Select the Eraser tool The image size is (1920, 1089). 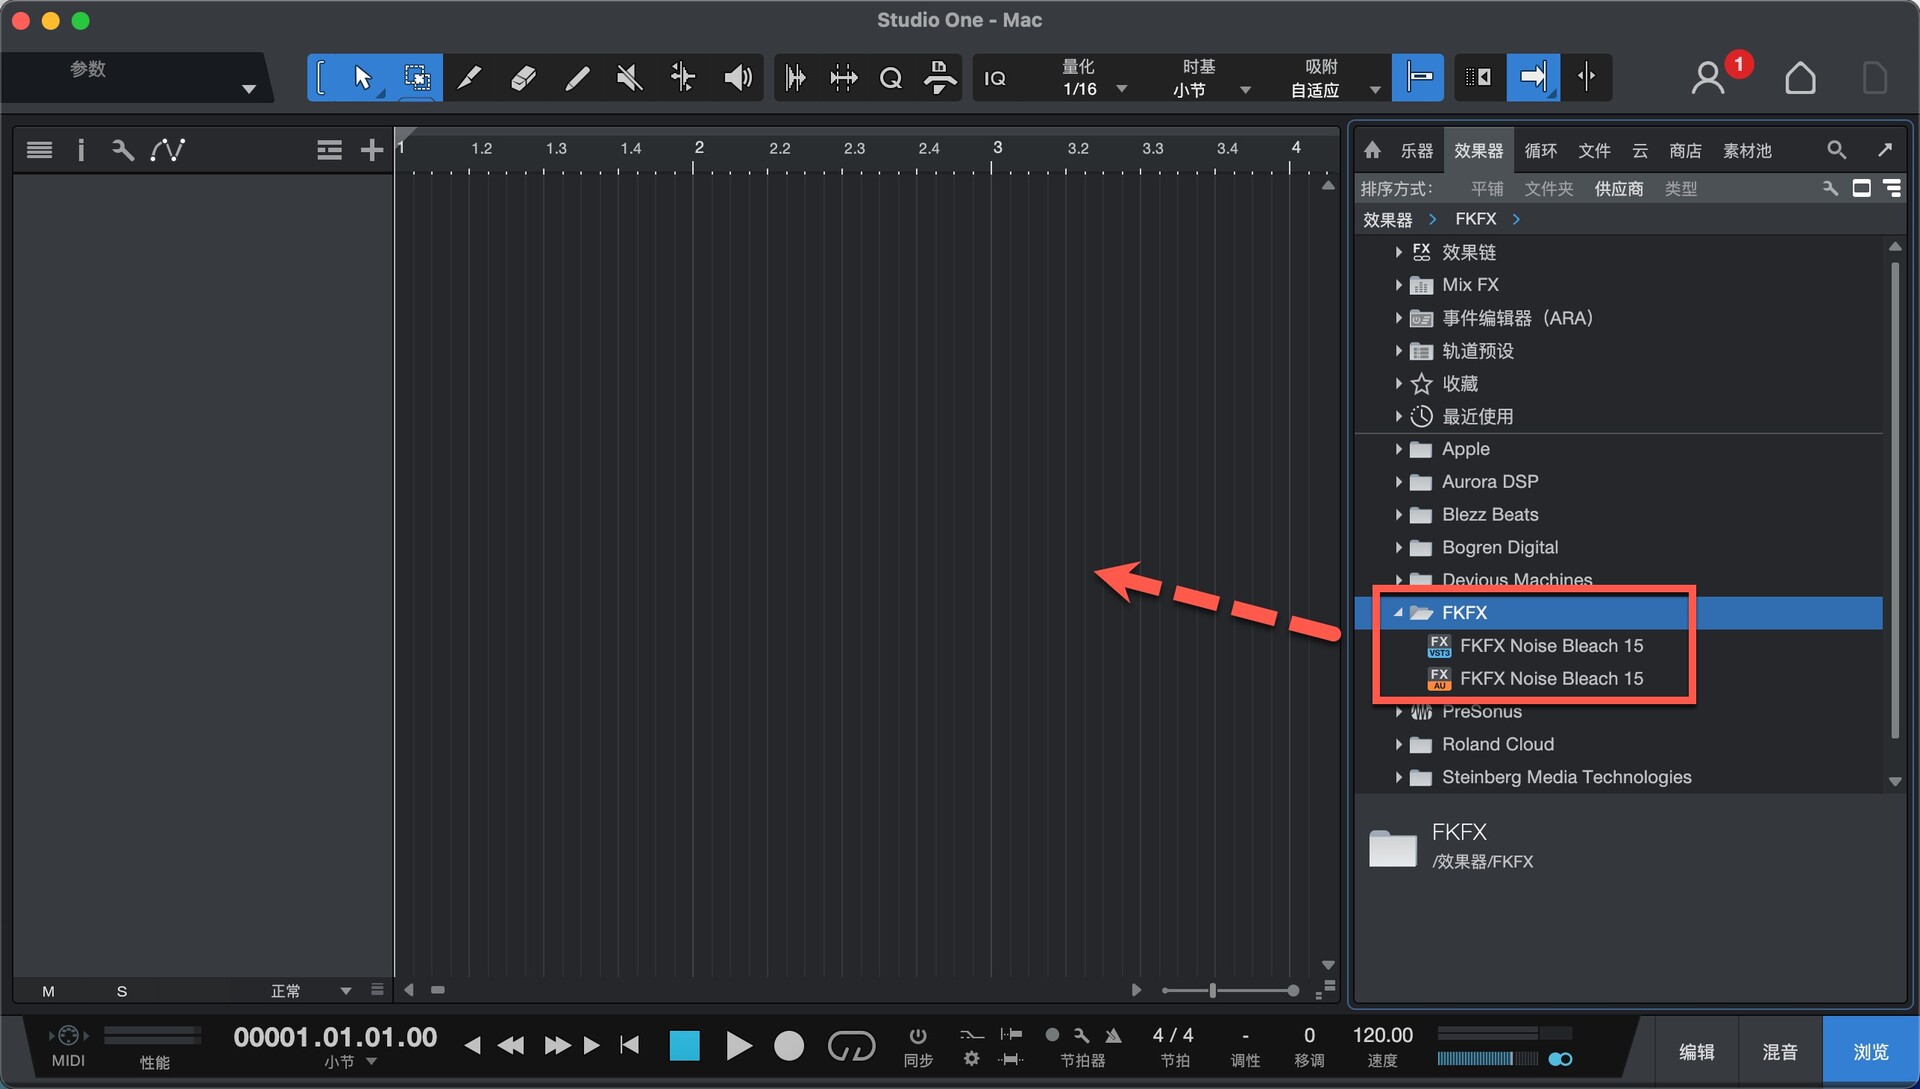[x=522, y=77]
